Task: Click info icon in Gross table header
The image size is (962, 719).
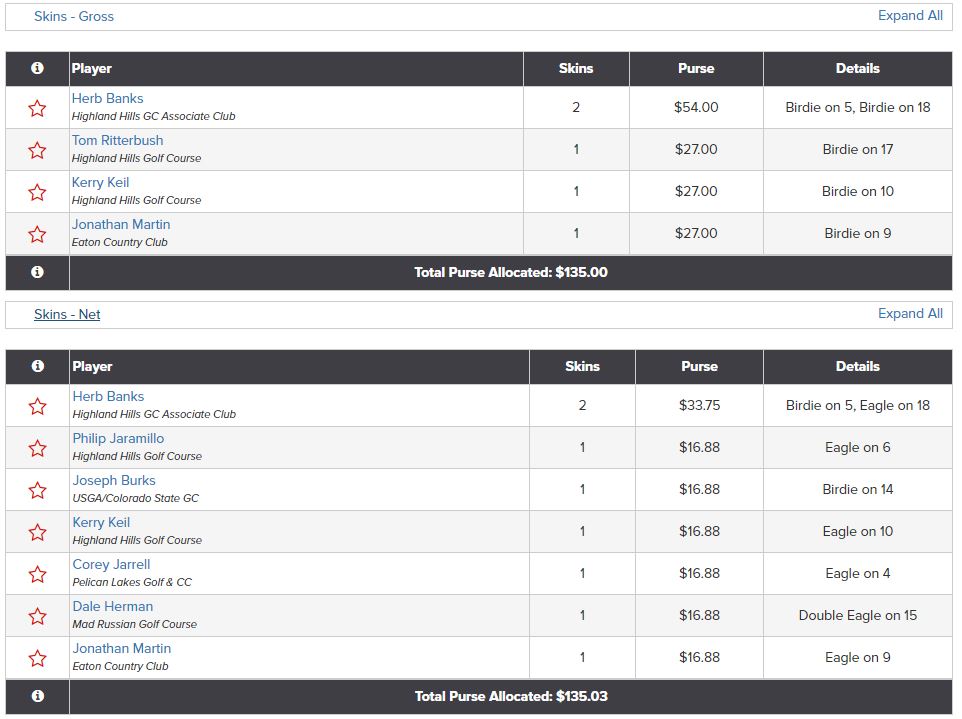Action: tap(37, 68)
